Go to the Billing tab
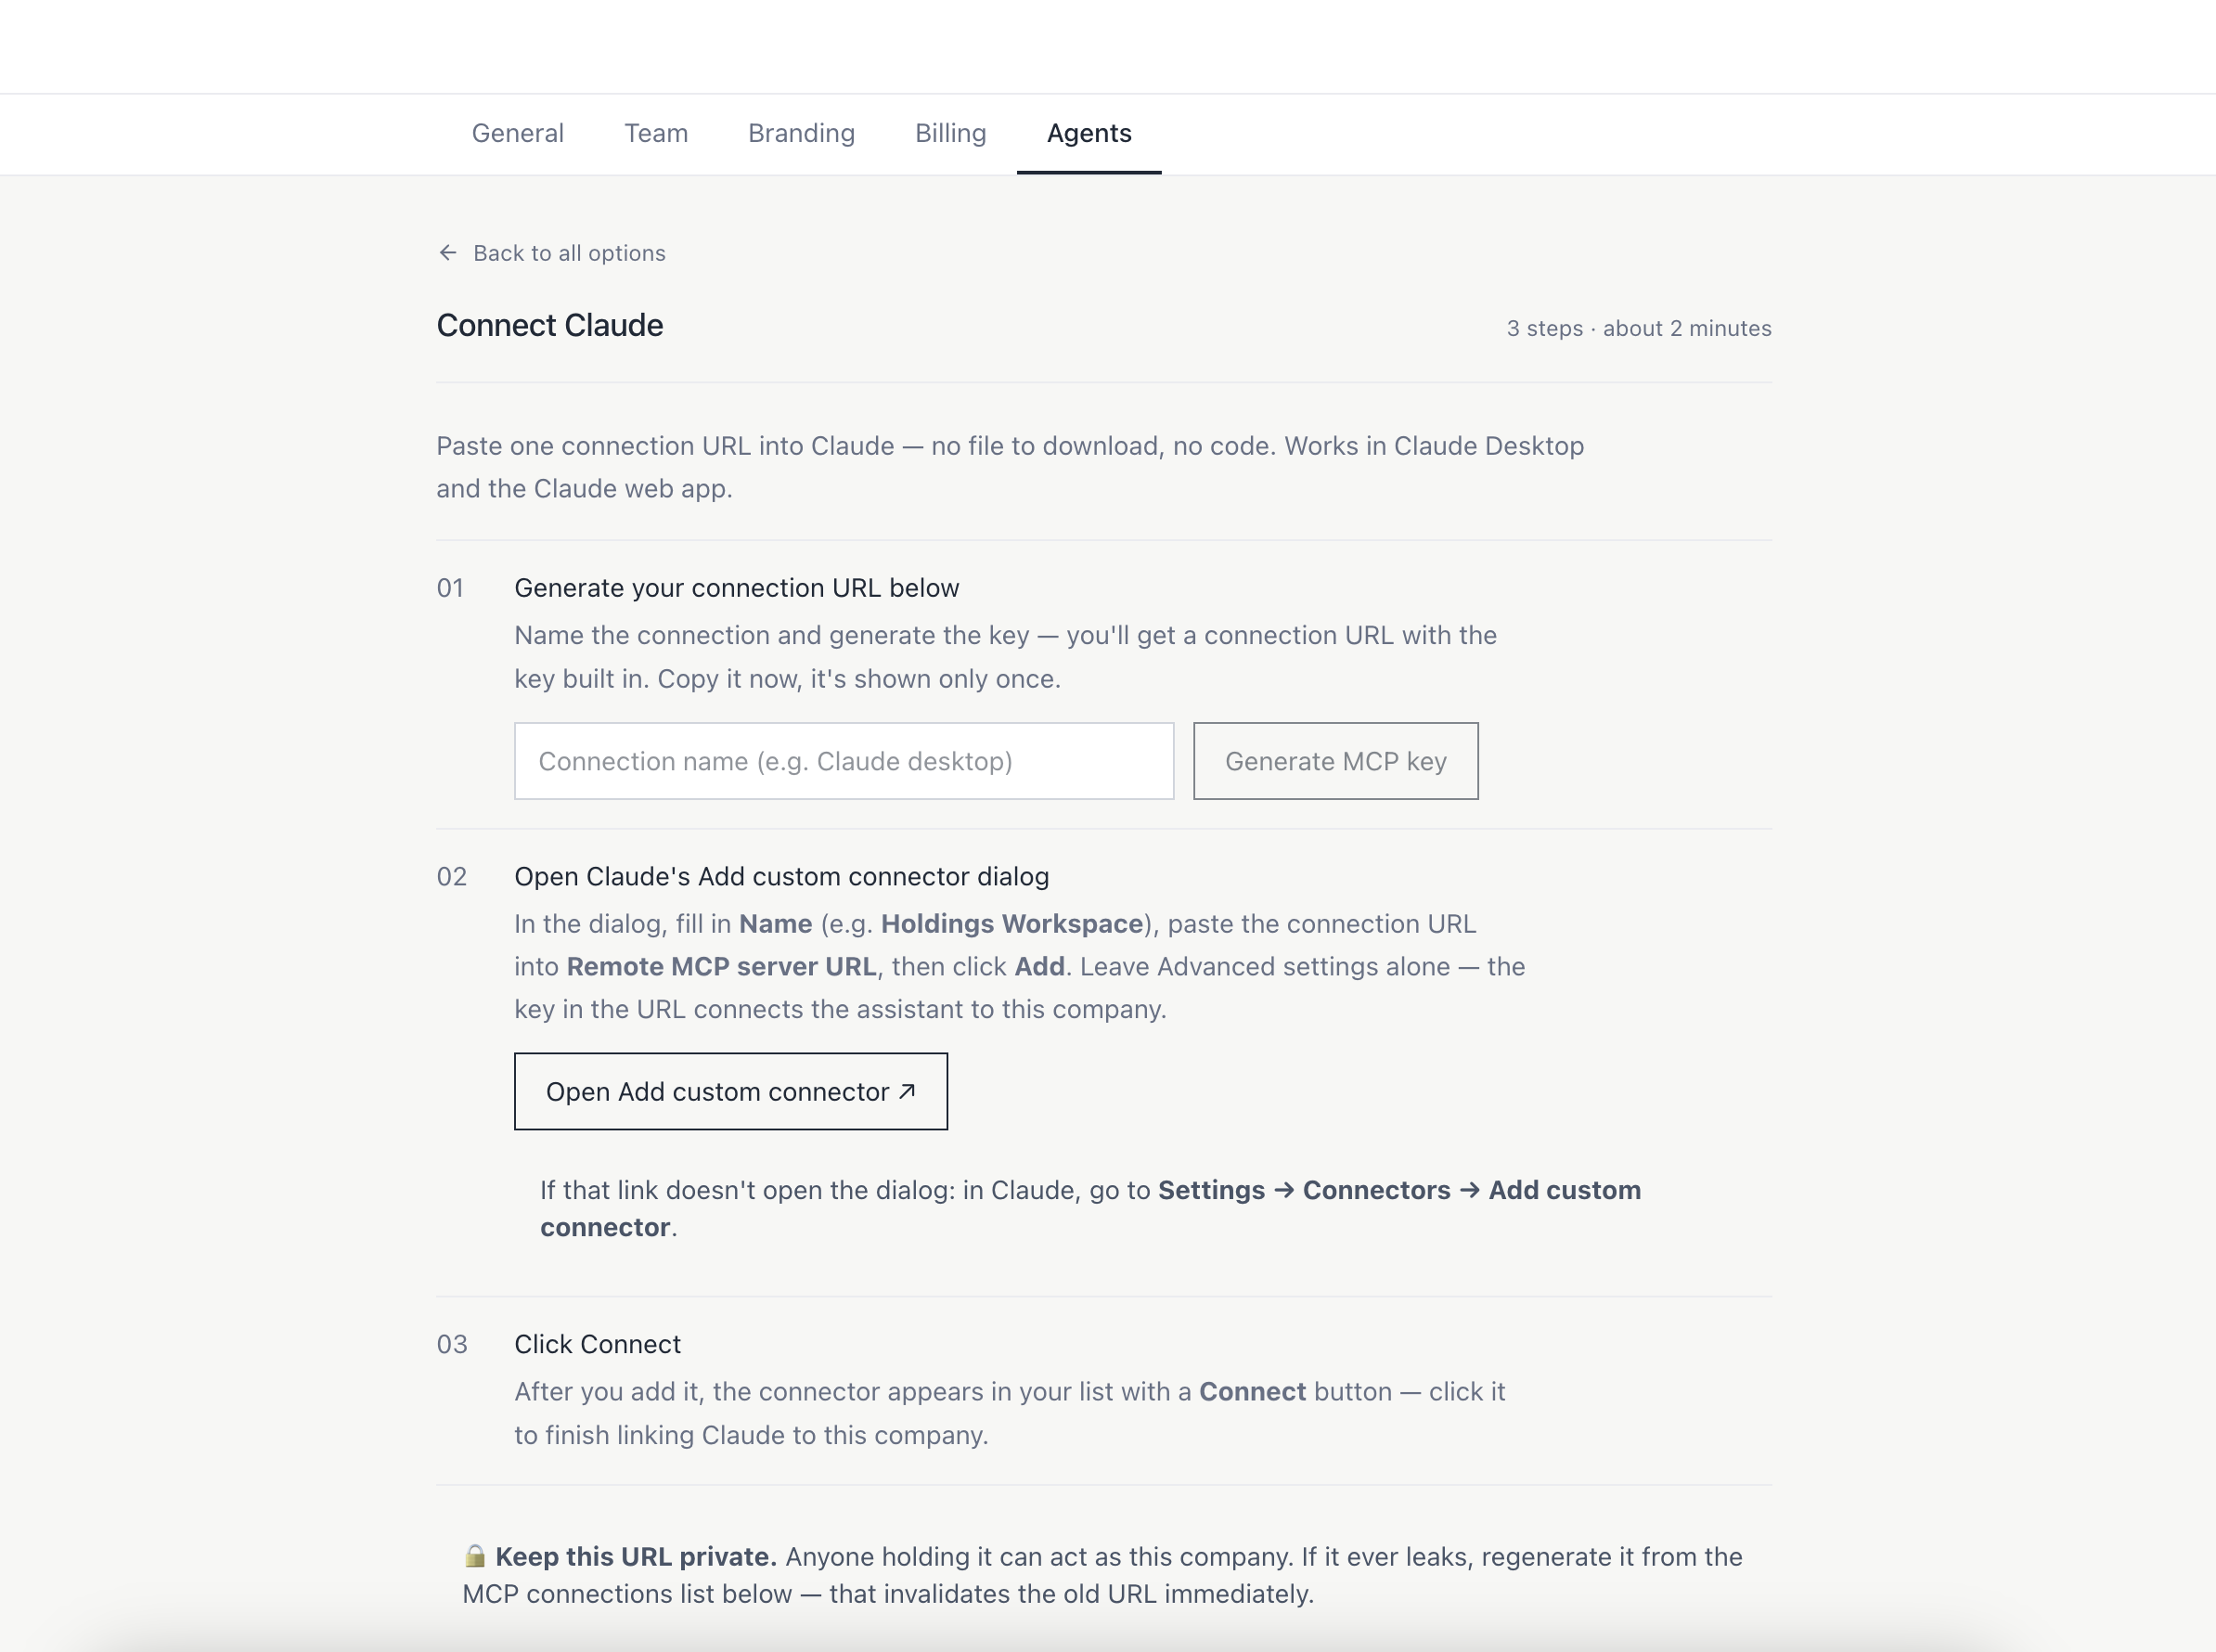This screenshot has height=1652, width=2216. pyautogui.click(x=950, y=133)
